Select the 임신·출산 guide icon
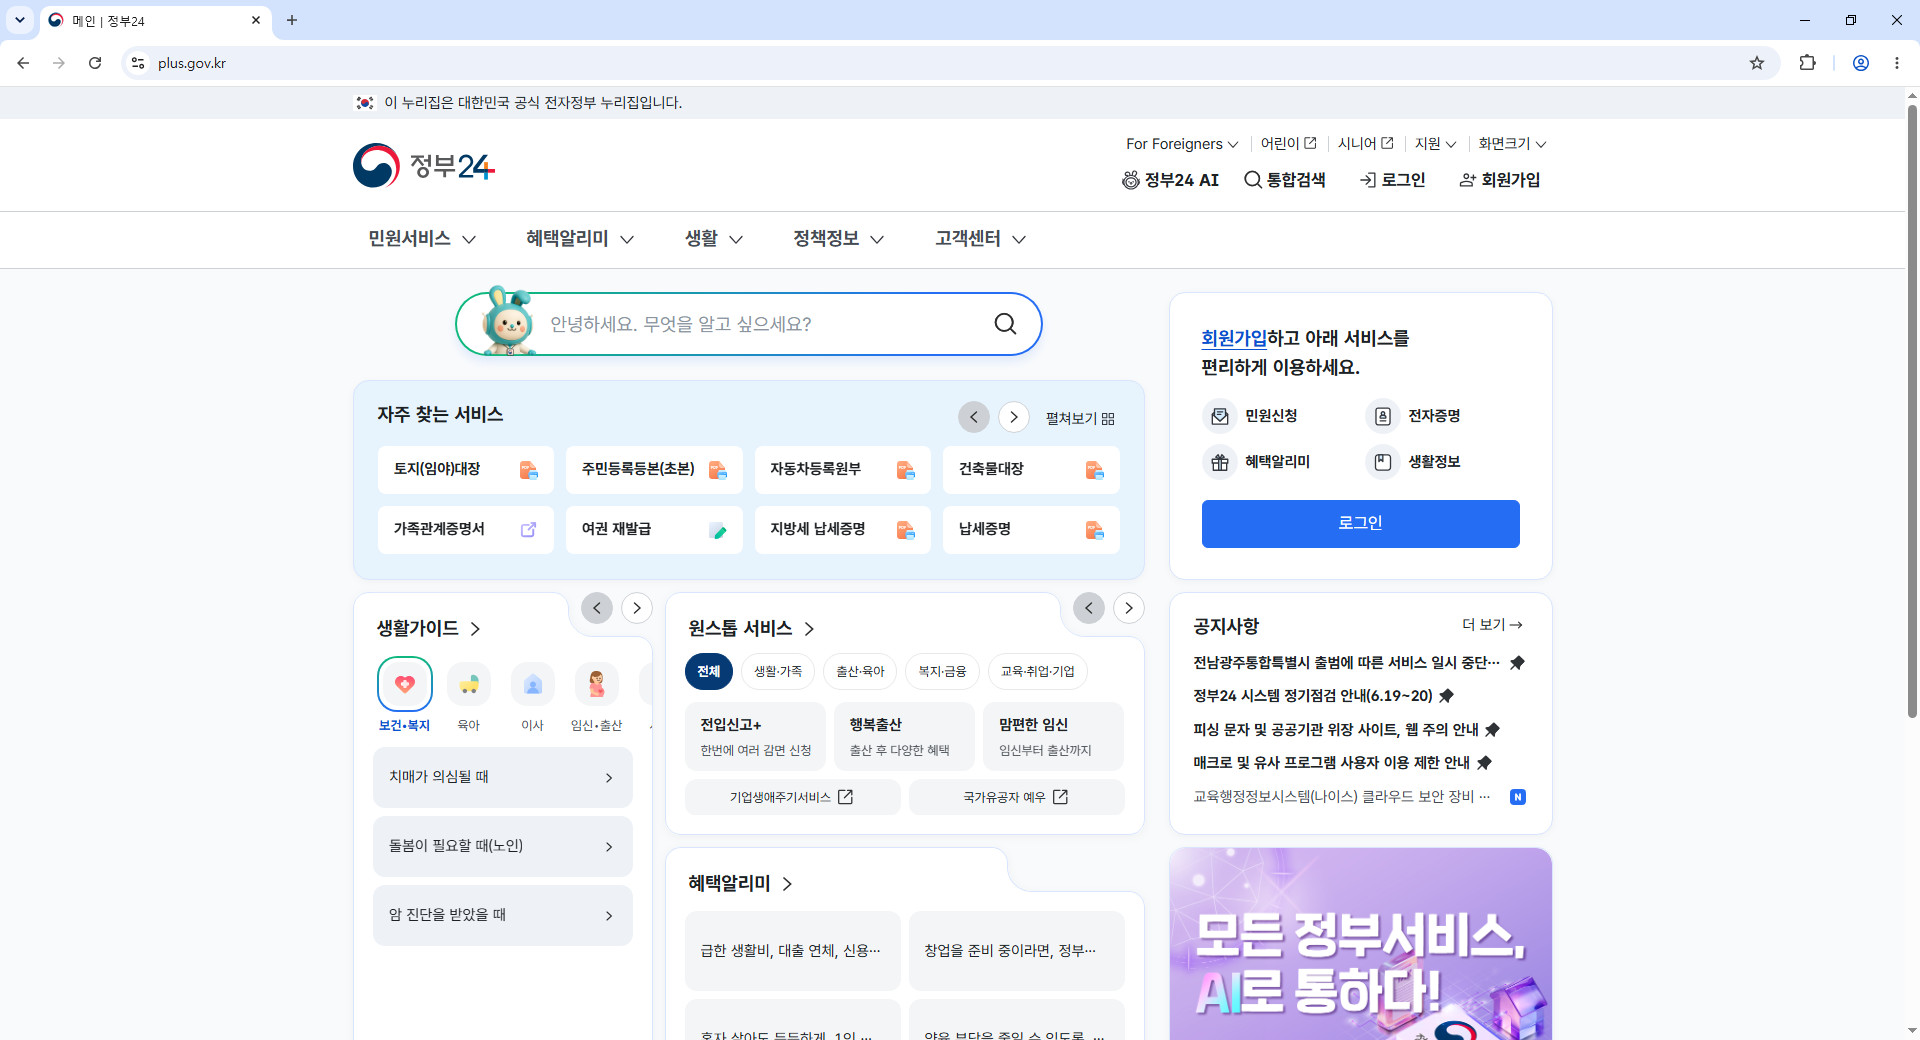1920x1040 pixels. [x=597, y=684]
